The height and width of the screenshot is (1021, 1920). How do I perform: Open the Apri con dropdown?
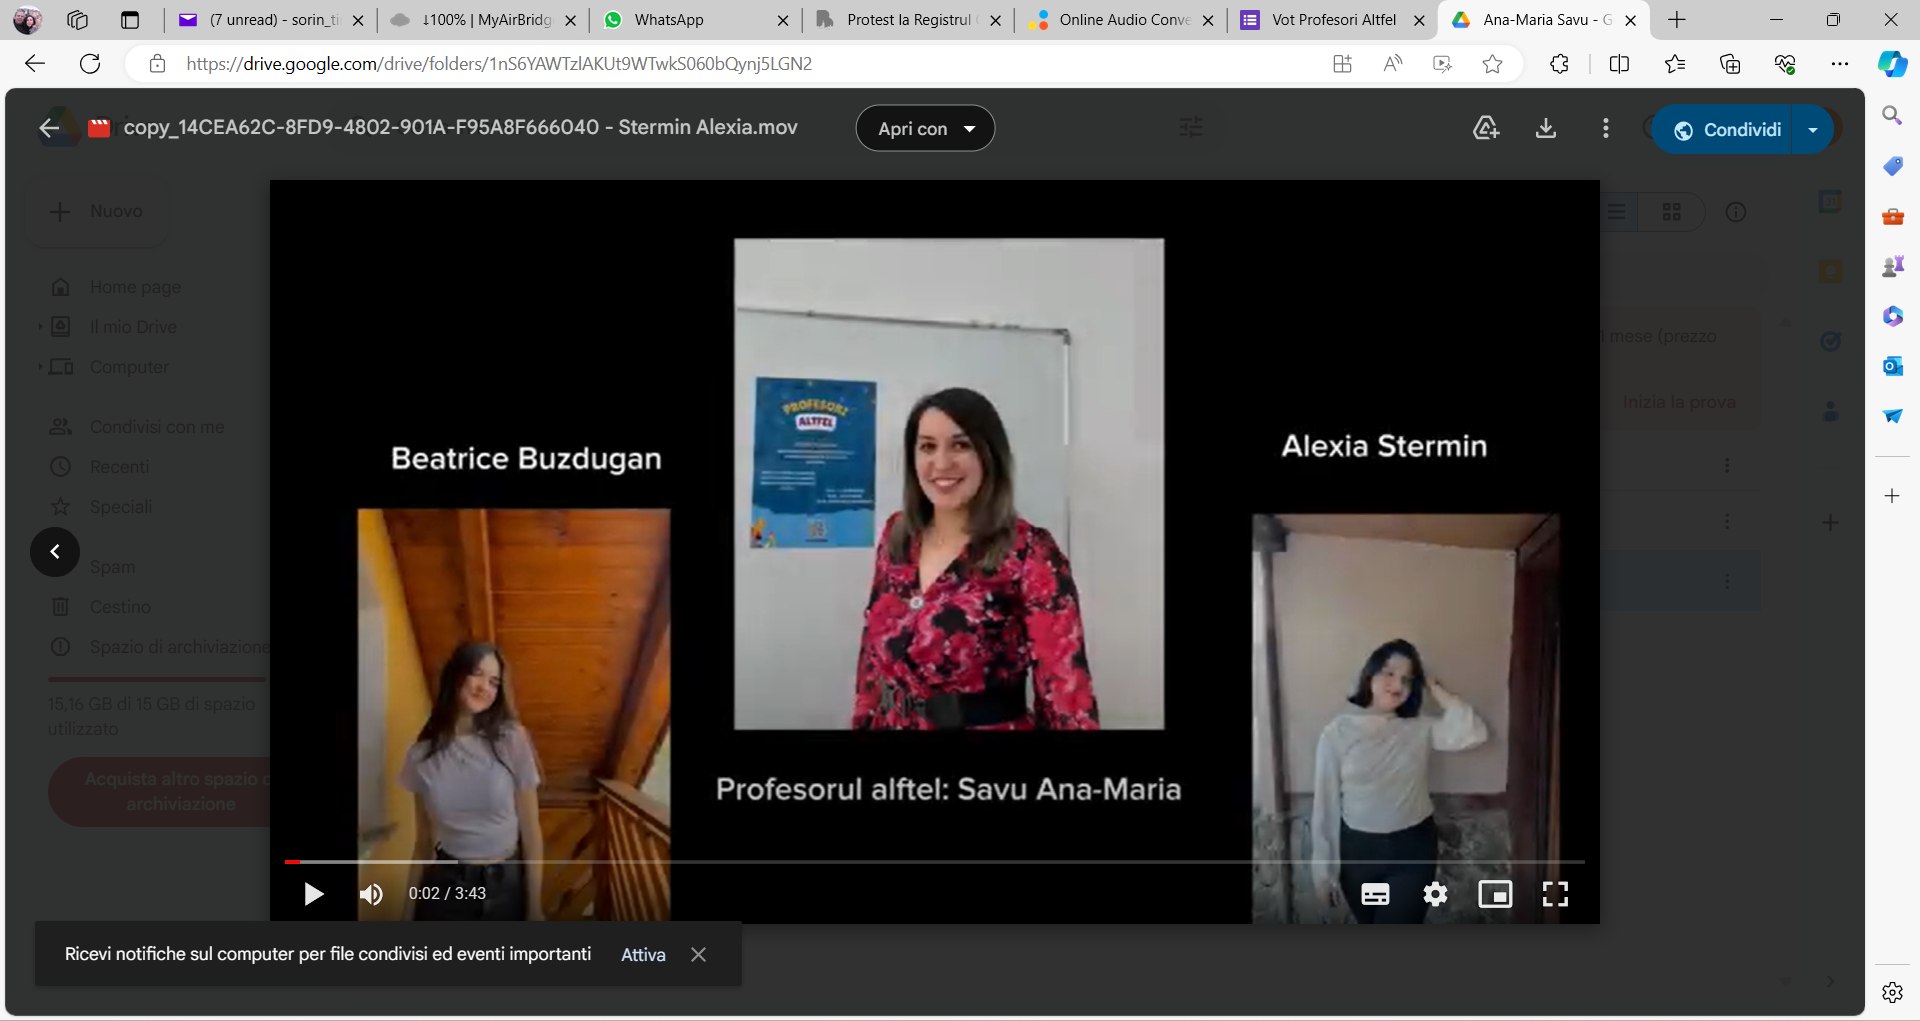pyautogui.click(x=924, y=128)
